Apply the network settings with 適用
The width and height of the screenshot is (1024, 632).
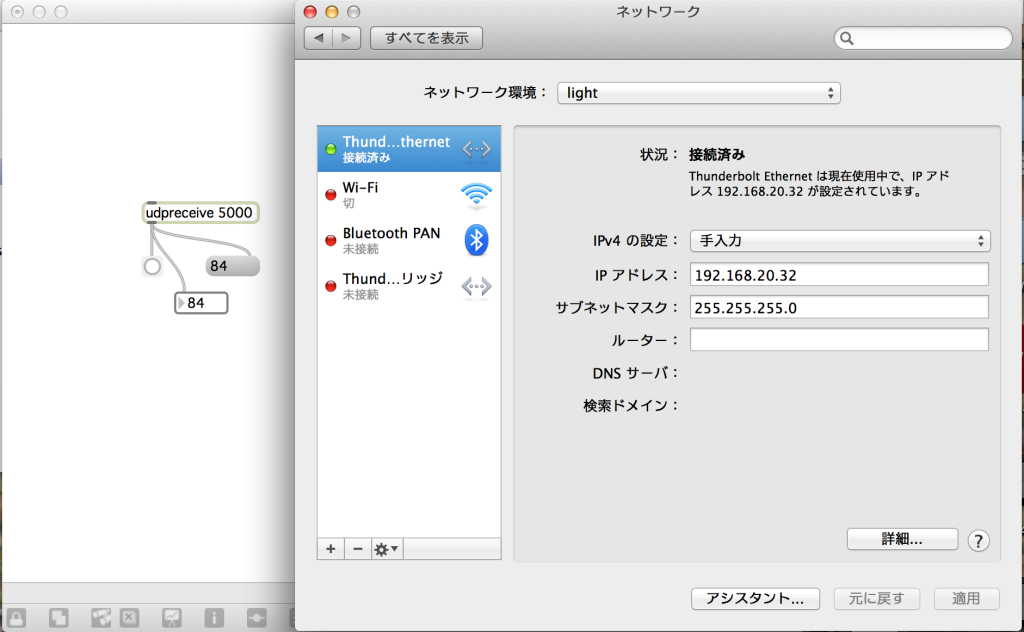[965, 598]
